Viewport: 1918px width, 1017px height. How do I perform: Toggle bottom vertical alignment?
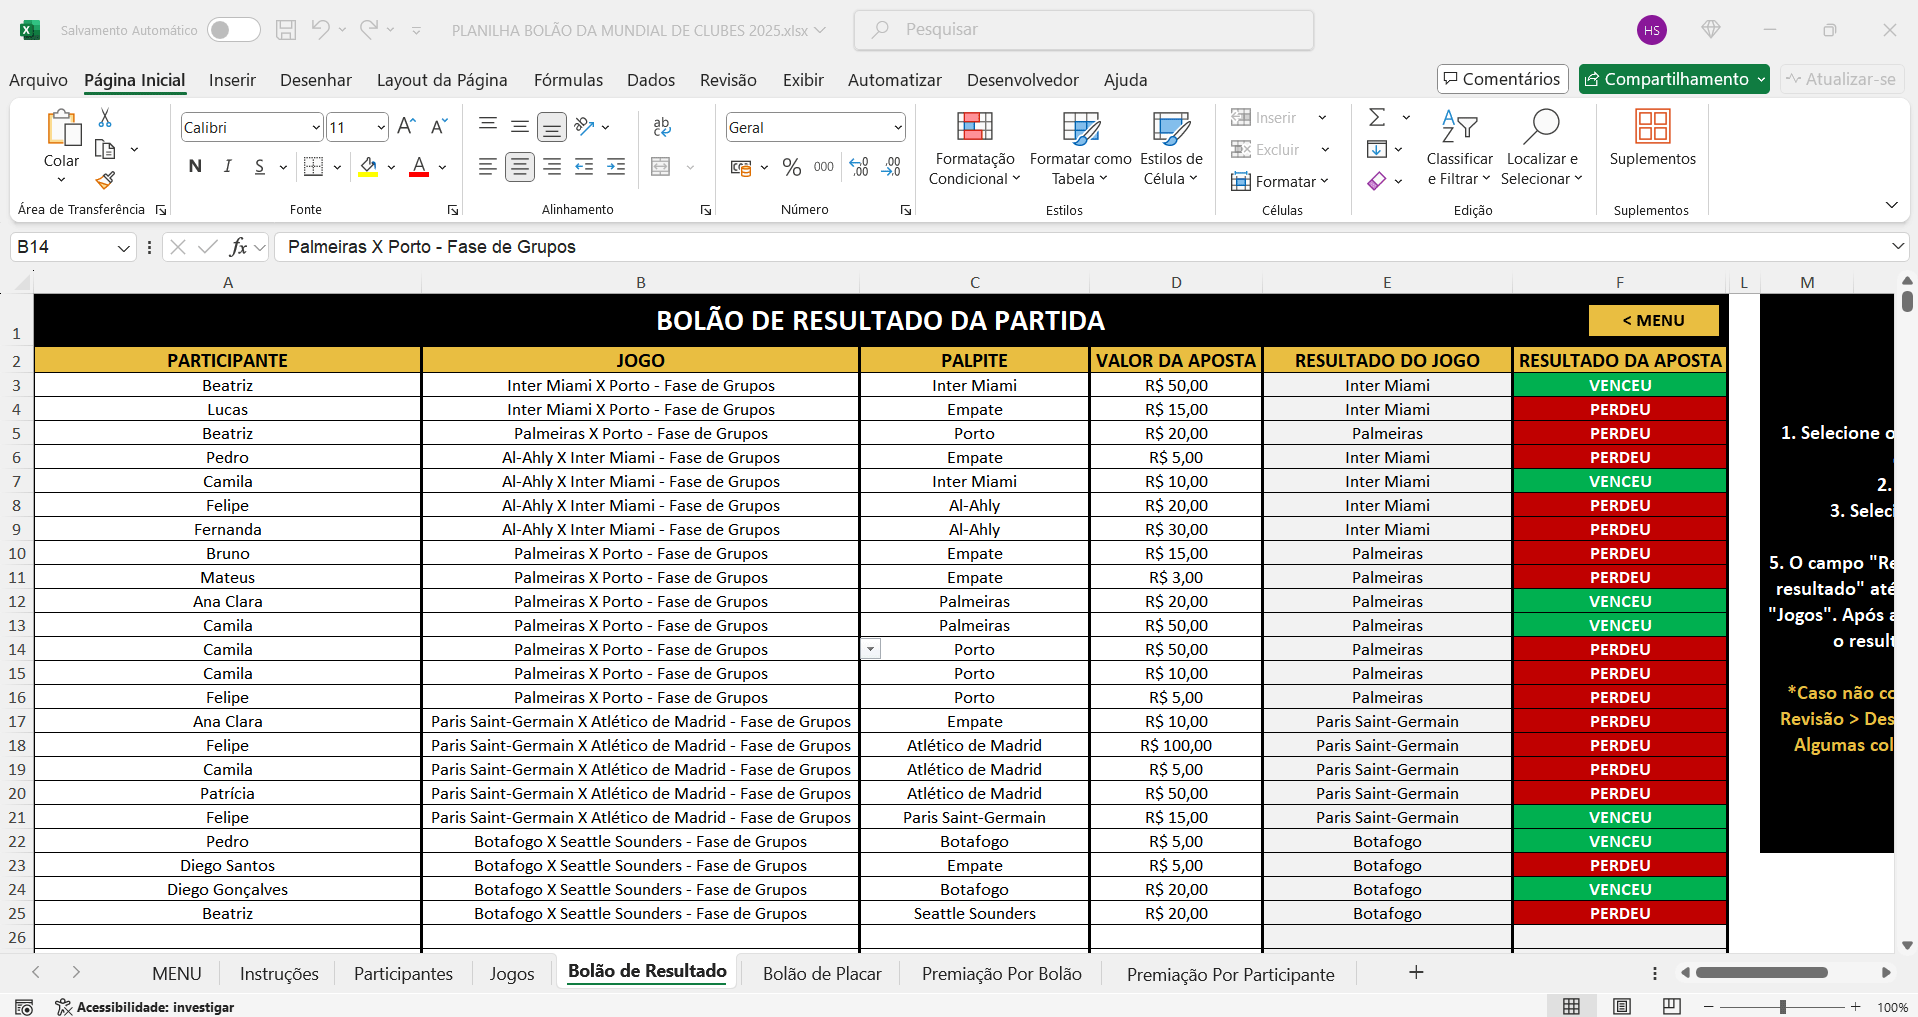click(x=551, y=127)
